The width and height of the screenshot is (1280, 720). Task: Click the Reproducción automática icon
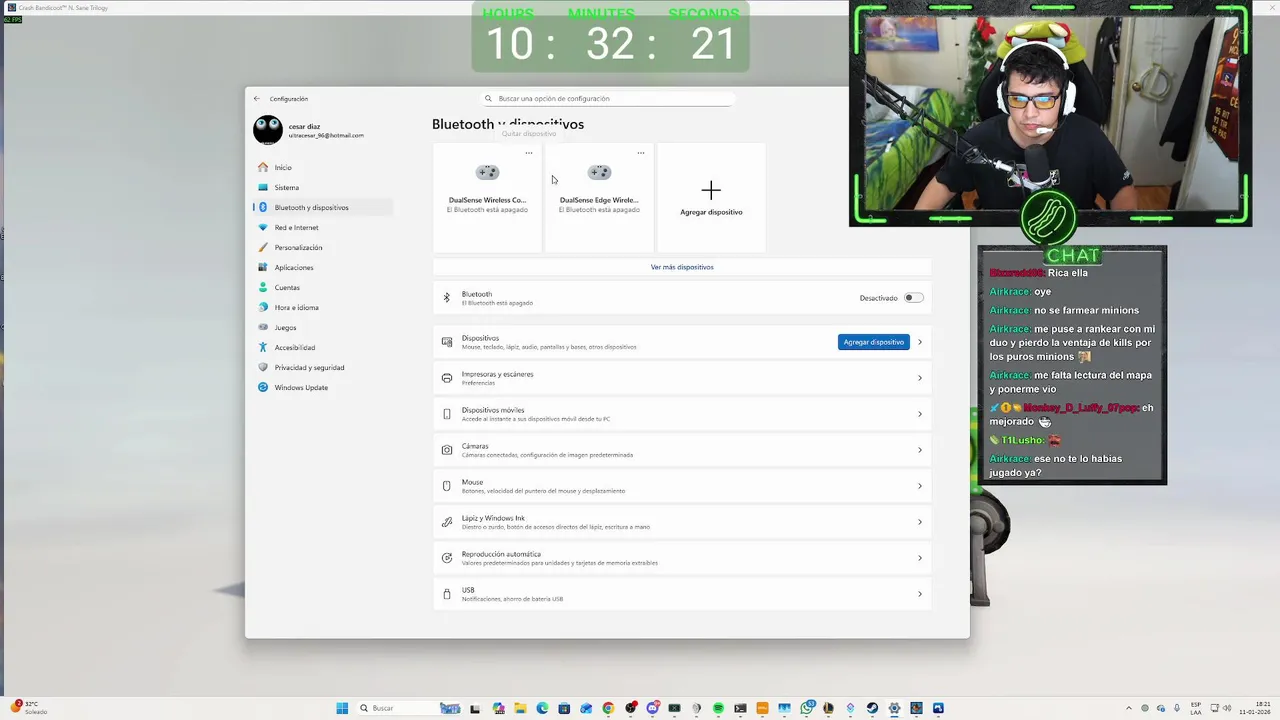coord(447,558)
